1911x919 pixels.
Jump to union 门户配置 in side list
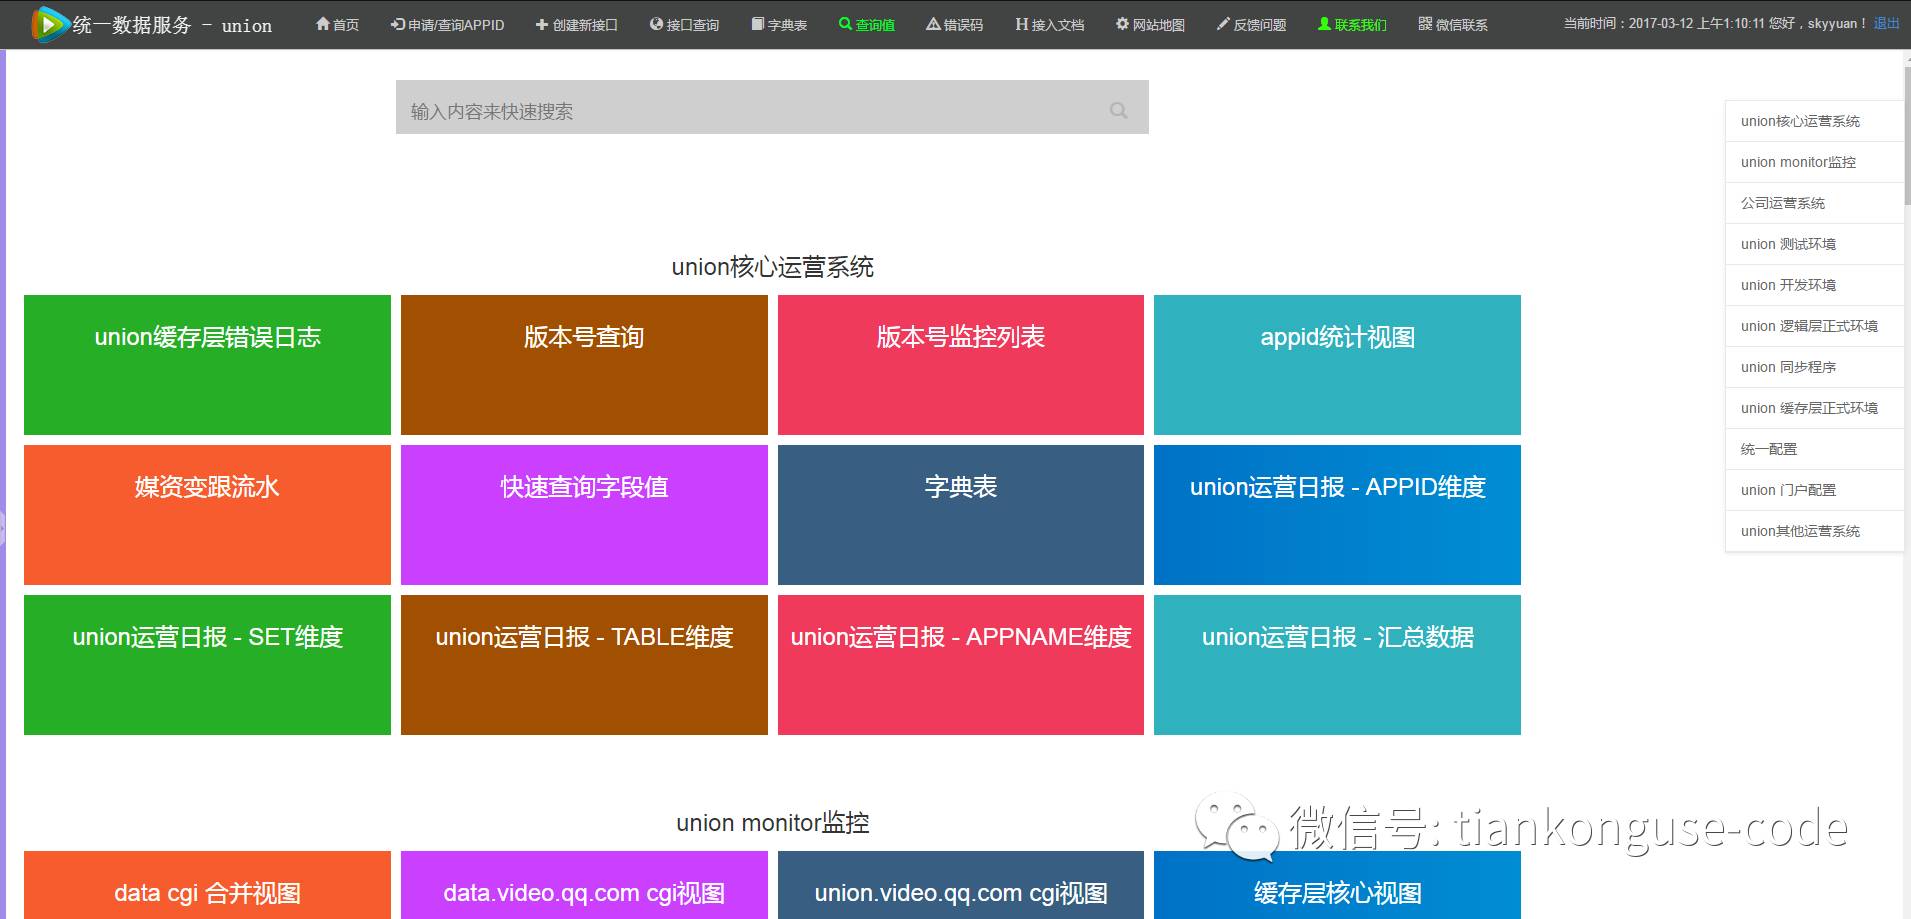[x=1814, y=490]
